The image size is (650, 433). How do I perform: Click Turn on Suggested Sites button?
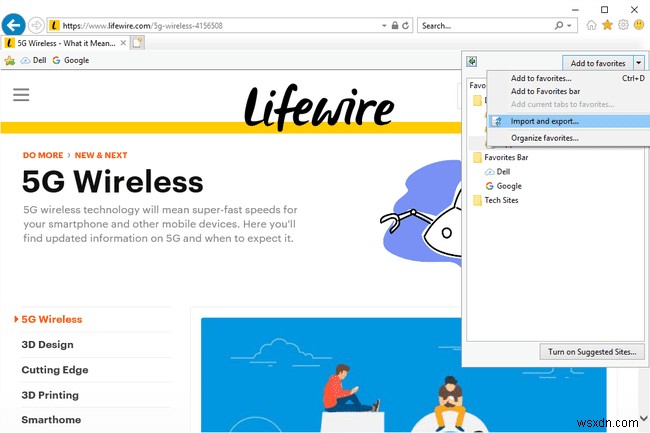592,352
